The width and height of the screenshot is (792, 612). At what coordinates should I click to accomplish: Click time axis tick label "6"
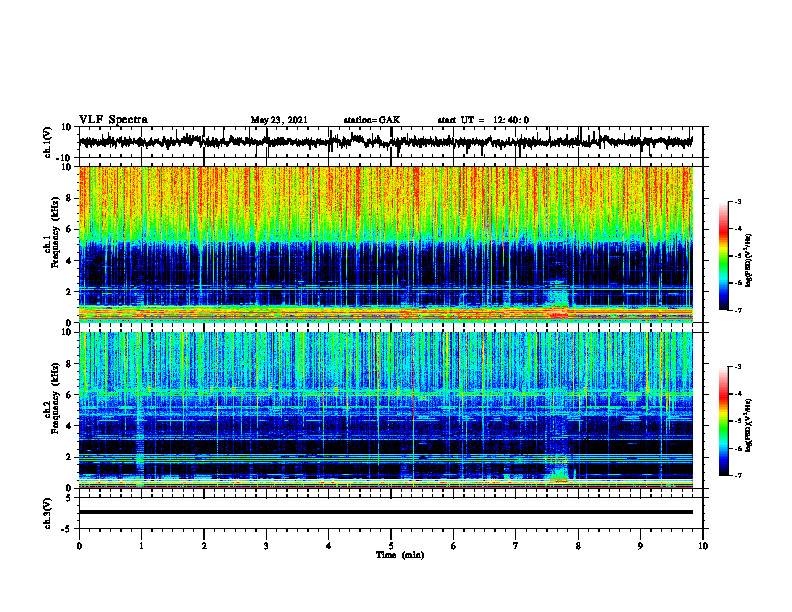point(454,546)
